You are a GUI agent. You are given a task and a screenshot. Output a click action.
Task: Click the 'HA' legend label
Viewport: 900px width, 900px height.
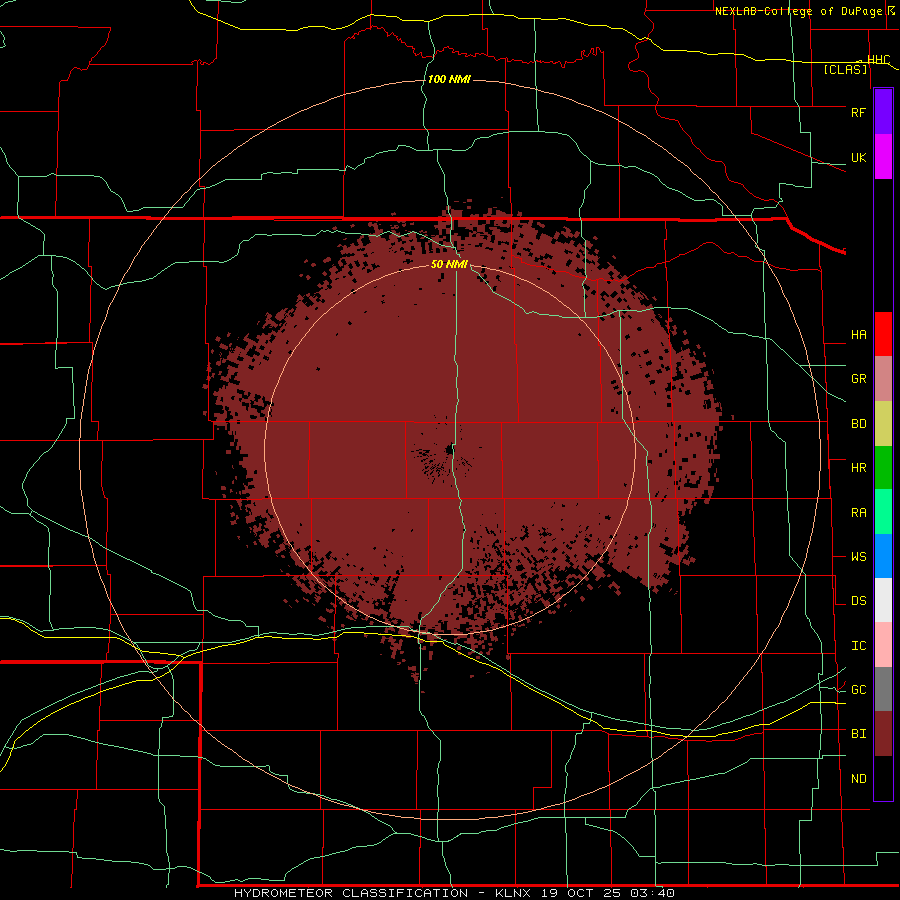tap(858, 335)
